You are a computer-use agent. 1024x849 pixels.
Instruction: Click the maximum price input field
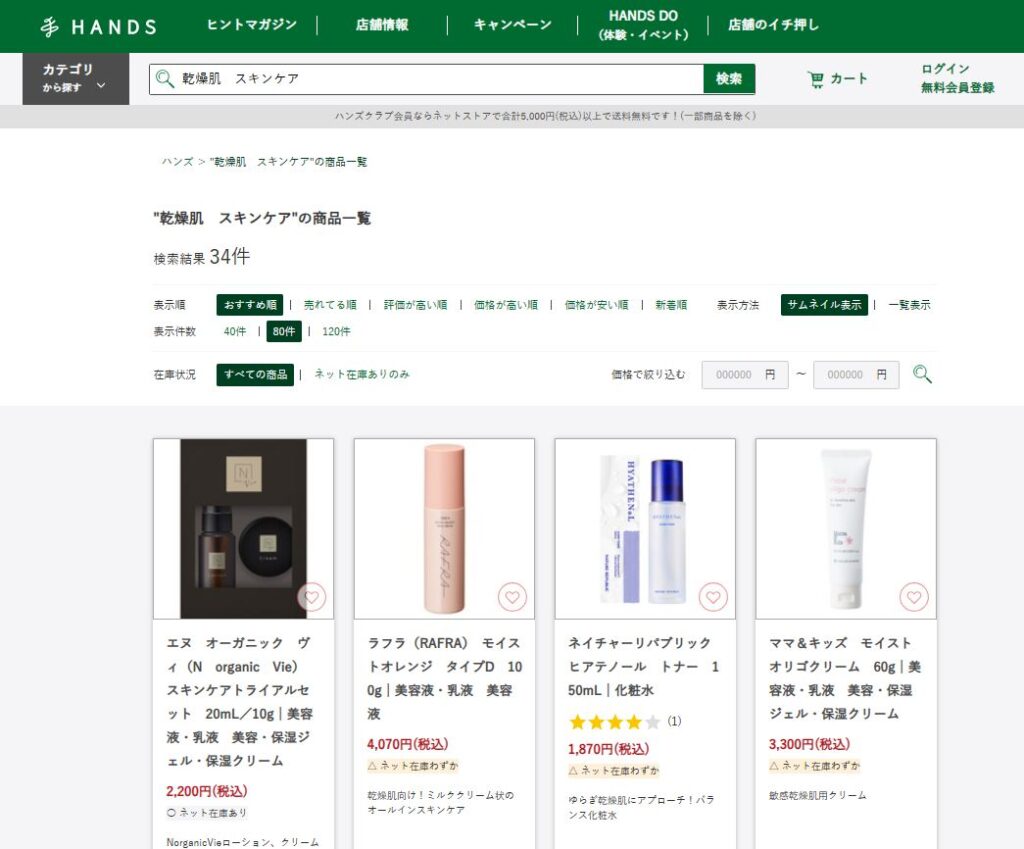[x=856, y=375]
